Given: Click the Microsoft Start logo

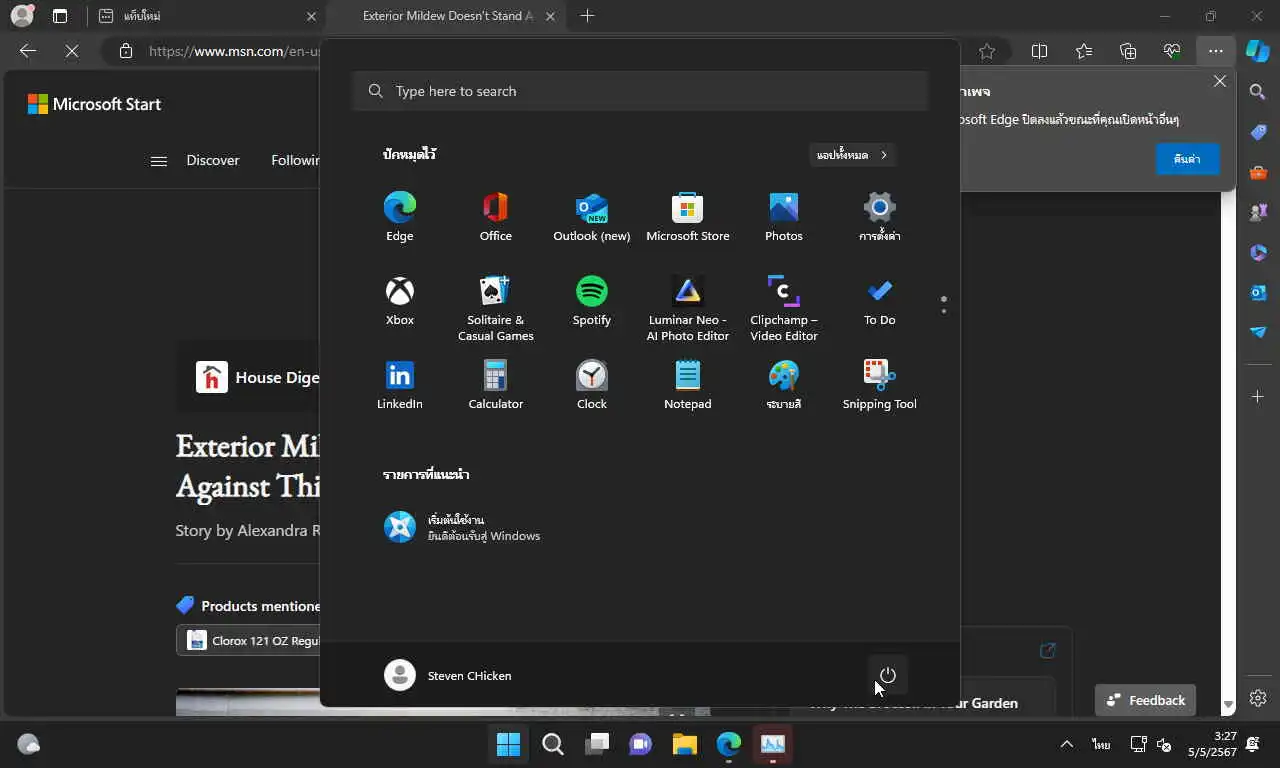Looking at the screenshot, I should [x=94, y=104].
